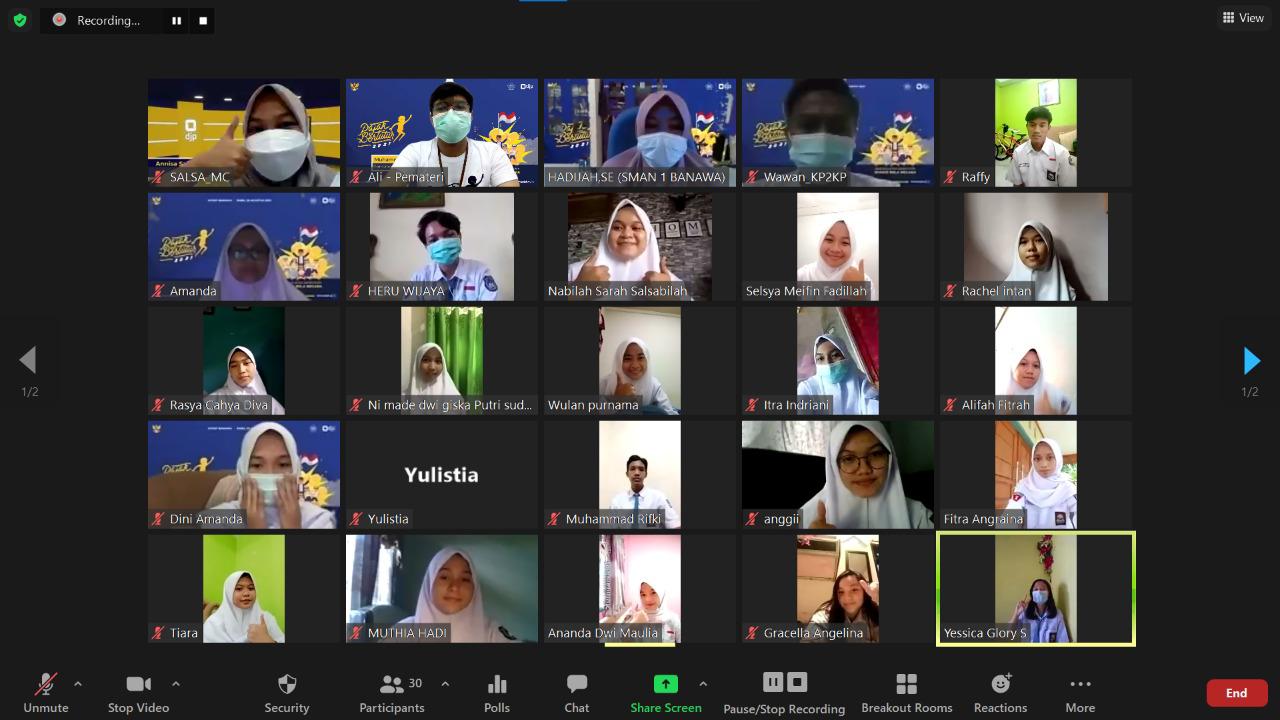Pause the recording in top bar

(x=177, y=20)
